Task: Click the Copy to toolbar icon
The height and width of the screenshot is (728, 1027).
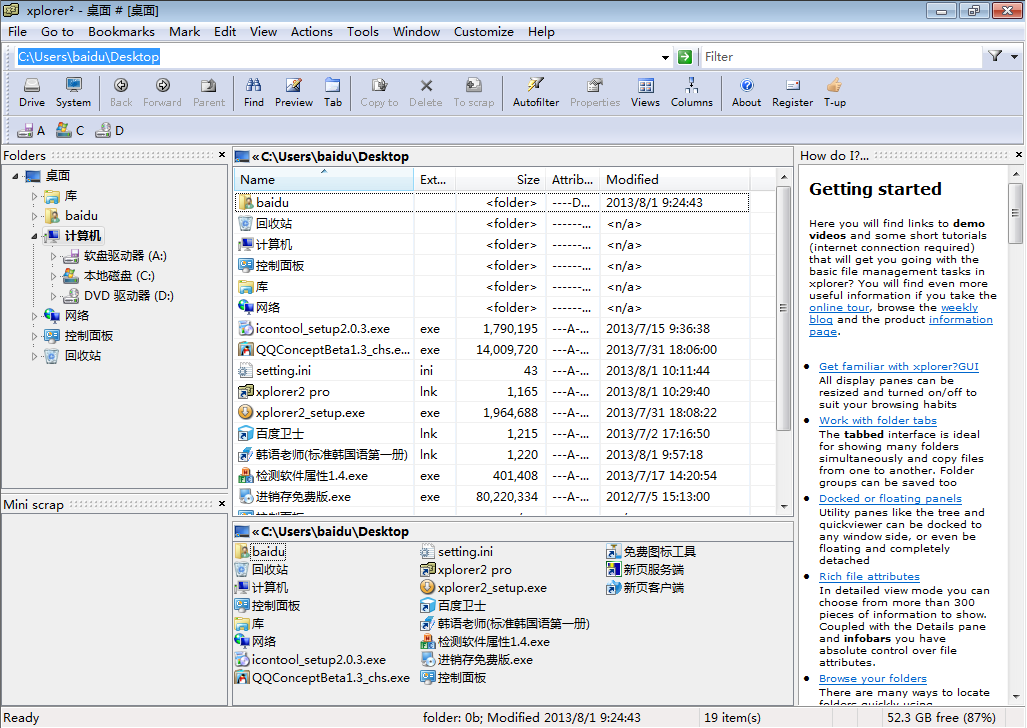Action: 379,92
